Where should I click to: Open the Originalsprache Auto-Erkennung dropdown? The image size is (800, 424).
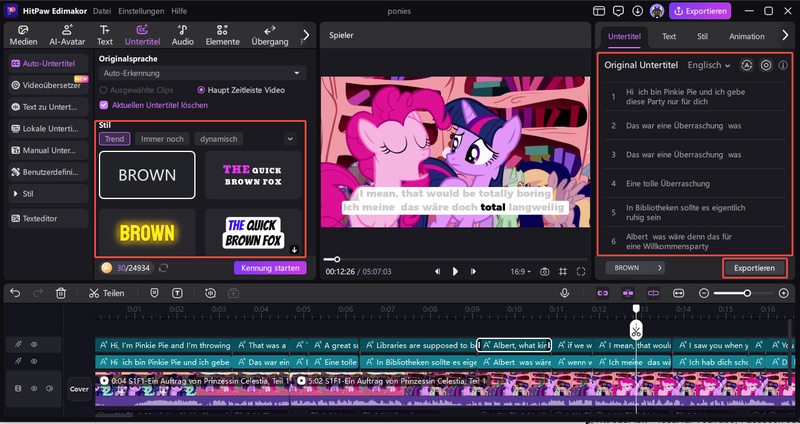[203, 73]
